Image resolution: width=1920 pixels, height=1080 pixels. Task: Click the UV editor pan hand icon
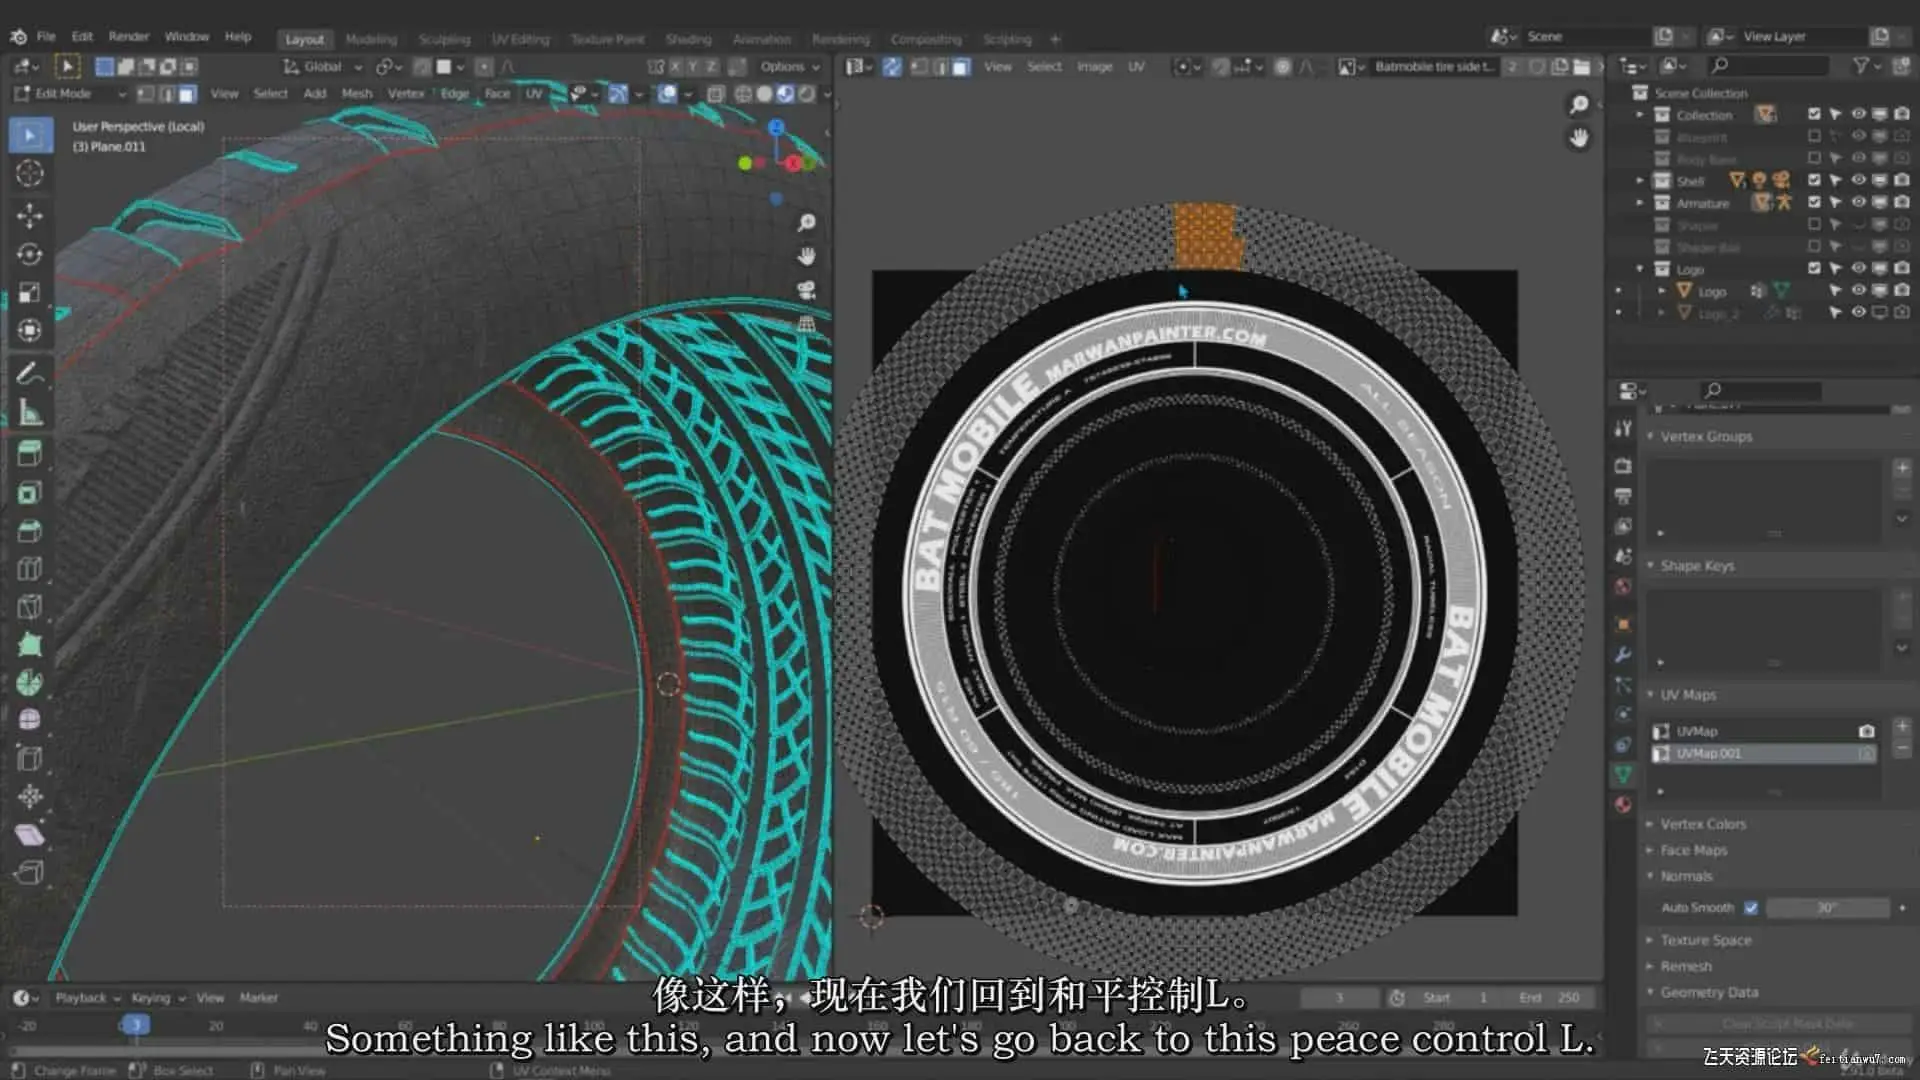1579,138
